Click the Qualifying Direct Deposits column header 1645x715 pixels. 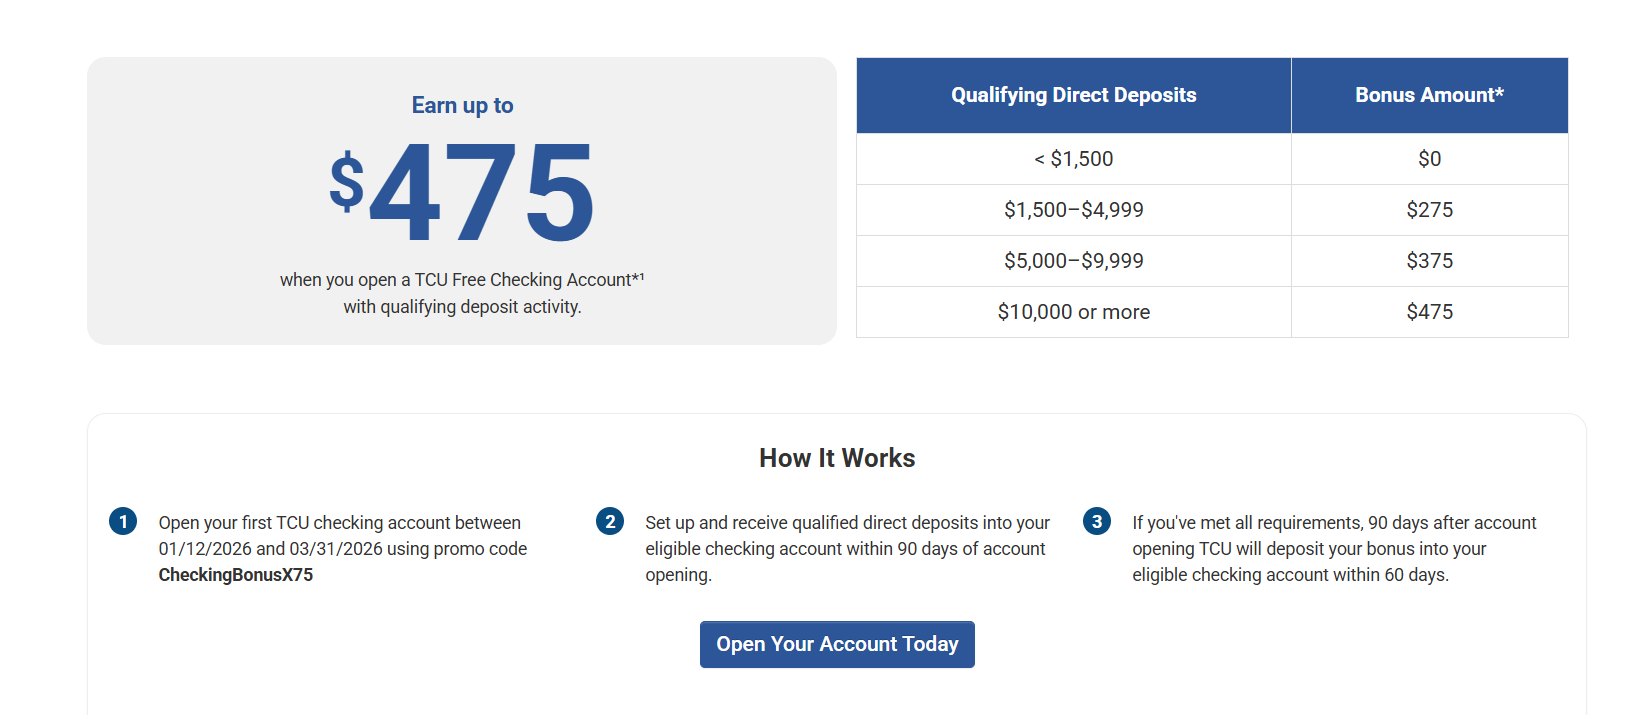(x=1073, y=95)
